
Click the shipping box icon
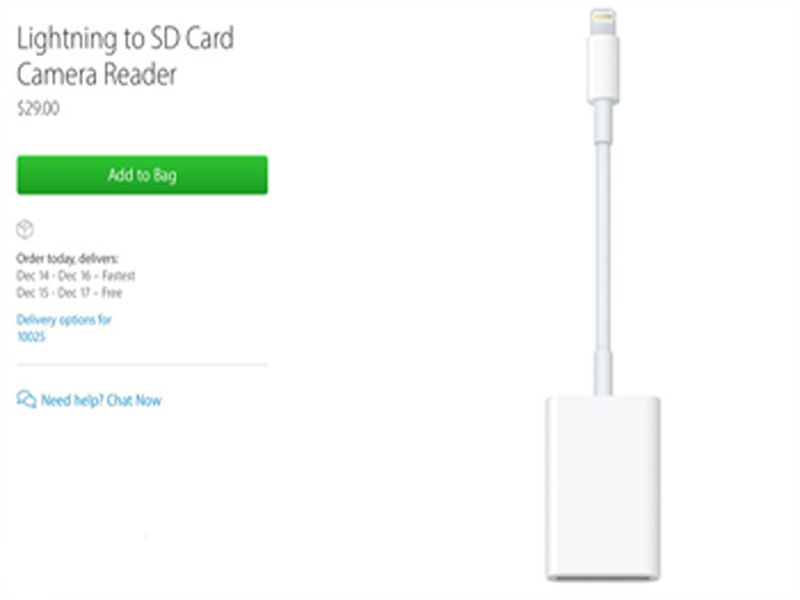click(x=25, y=229)
